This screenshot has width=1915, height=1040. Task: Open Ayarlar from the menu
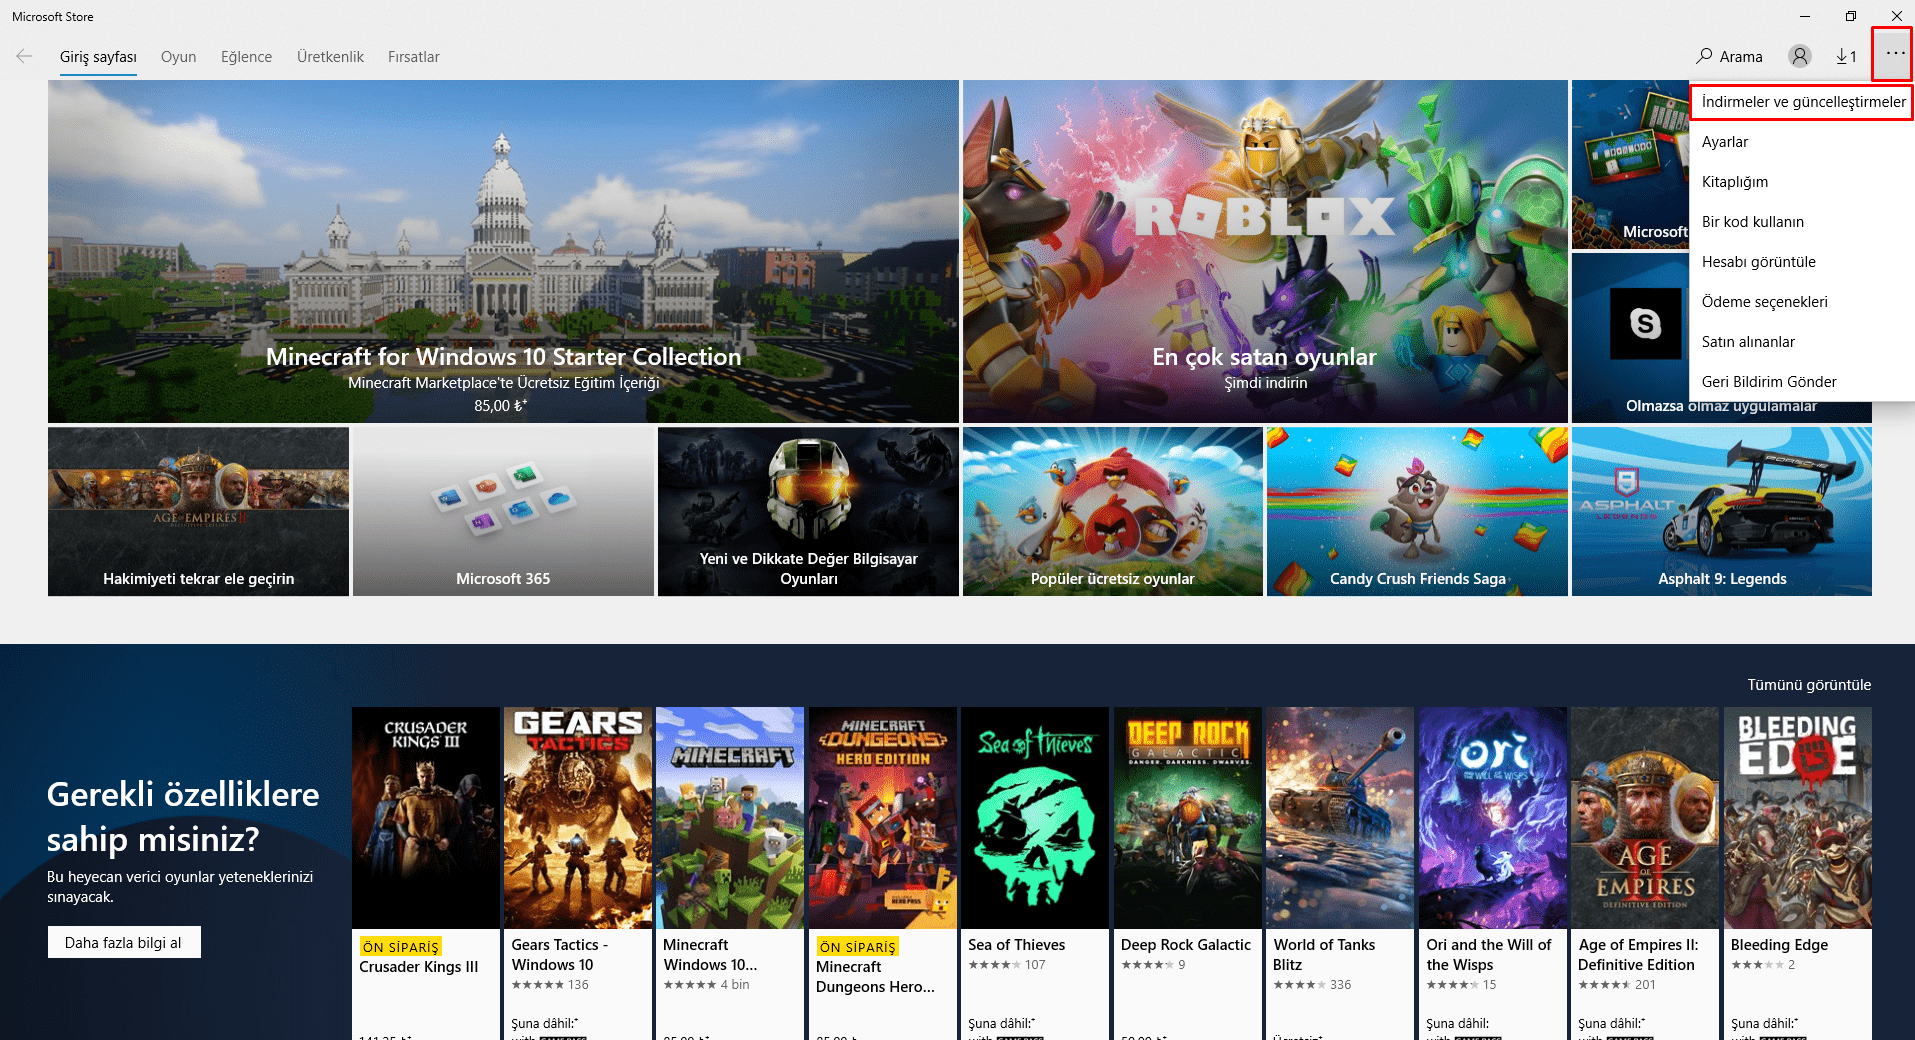[x=1802, y=142]
